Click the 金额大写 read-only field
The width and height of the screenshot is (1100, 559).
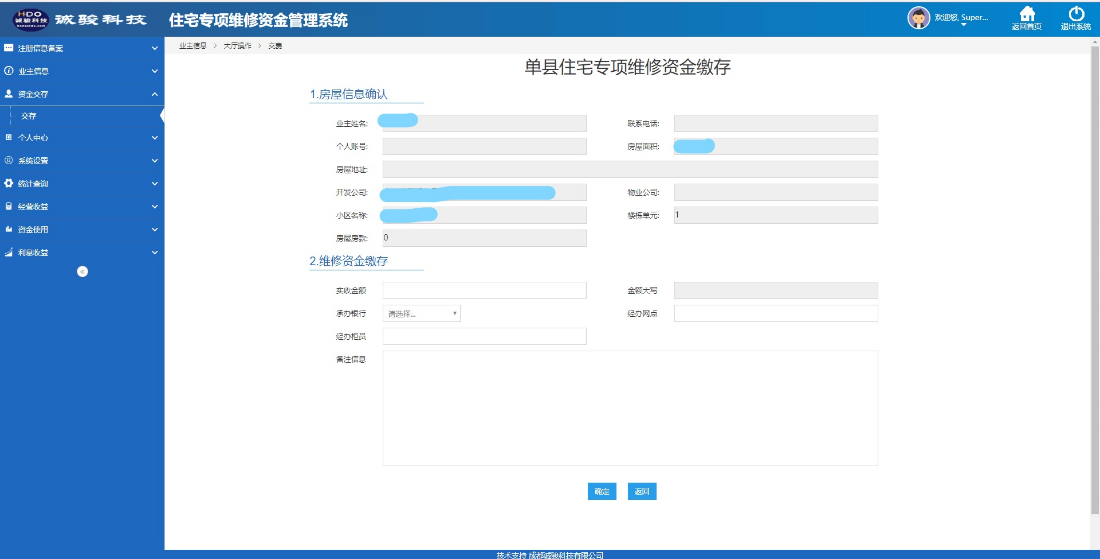(776, 290)
